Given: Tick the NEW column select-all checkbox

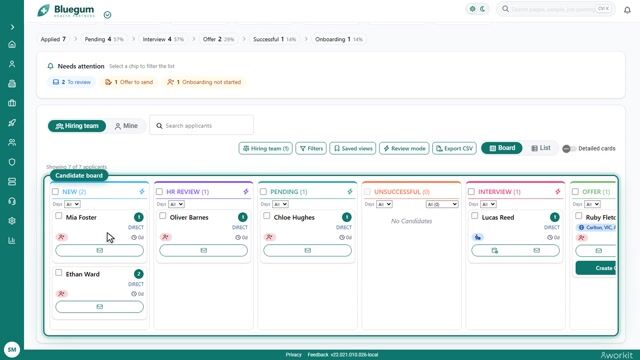Looking at the screenshot, I should [x=55, y=191].
